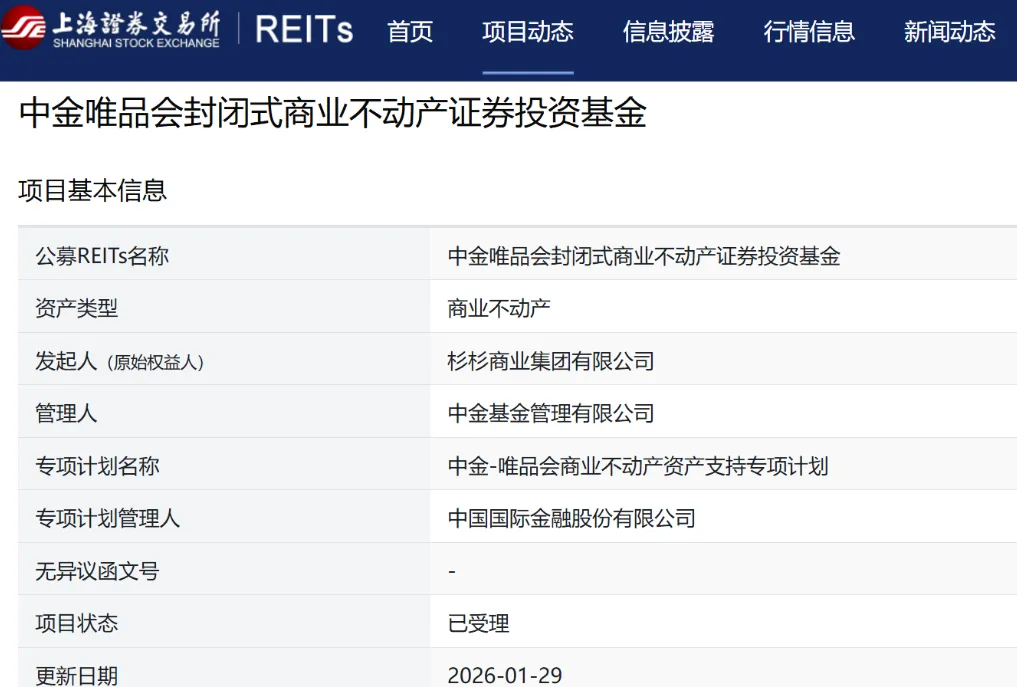
Task: Click the 中国国际金融股份有限公司 value
Action: click(x=571, y=518)
